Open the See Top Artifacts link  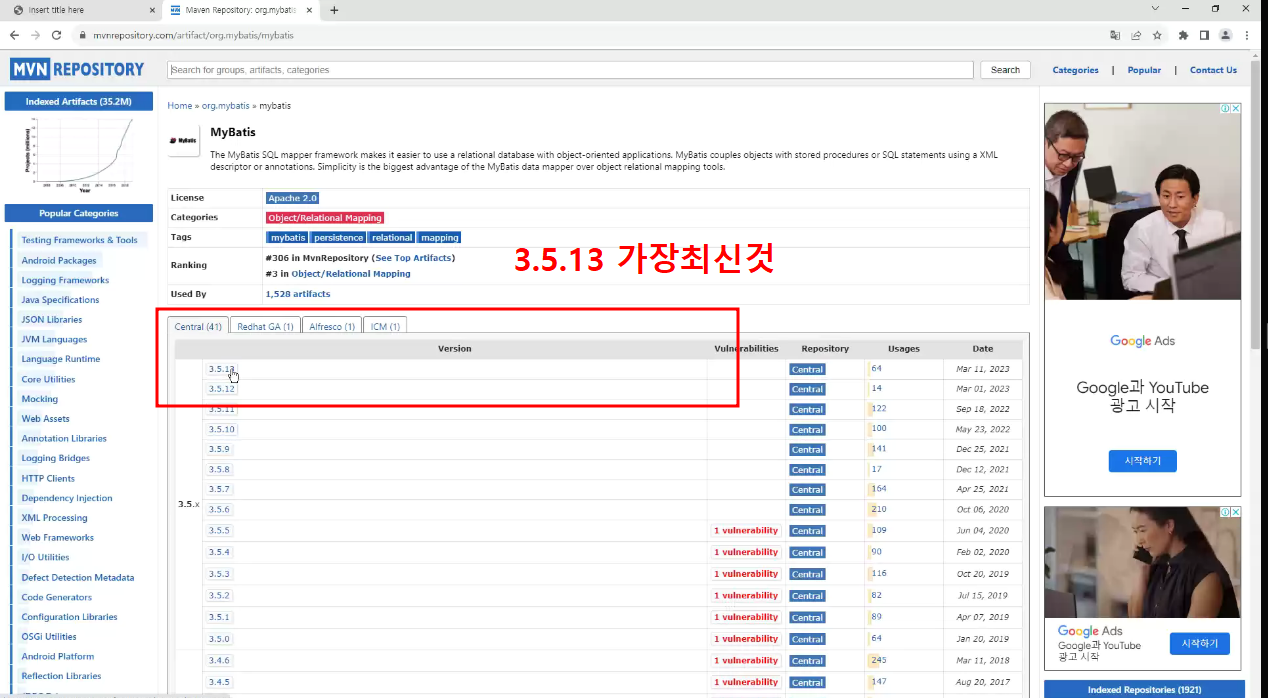(x=413, y=258)
